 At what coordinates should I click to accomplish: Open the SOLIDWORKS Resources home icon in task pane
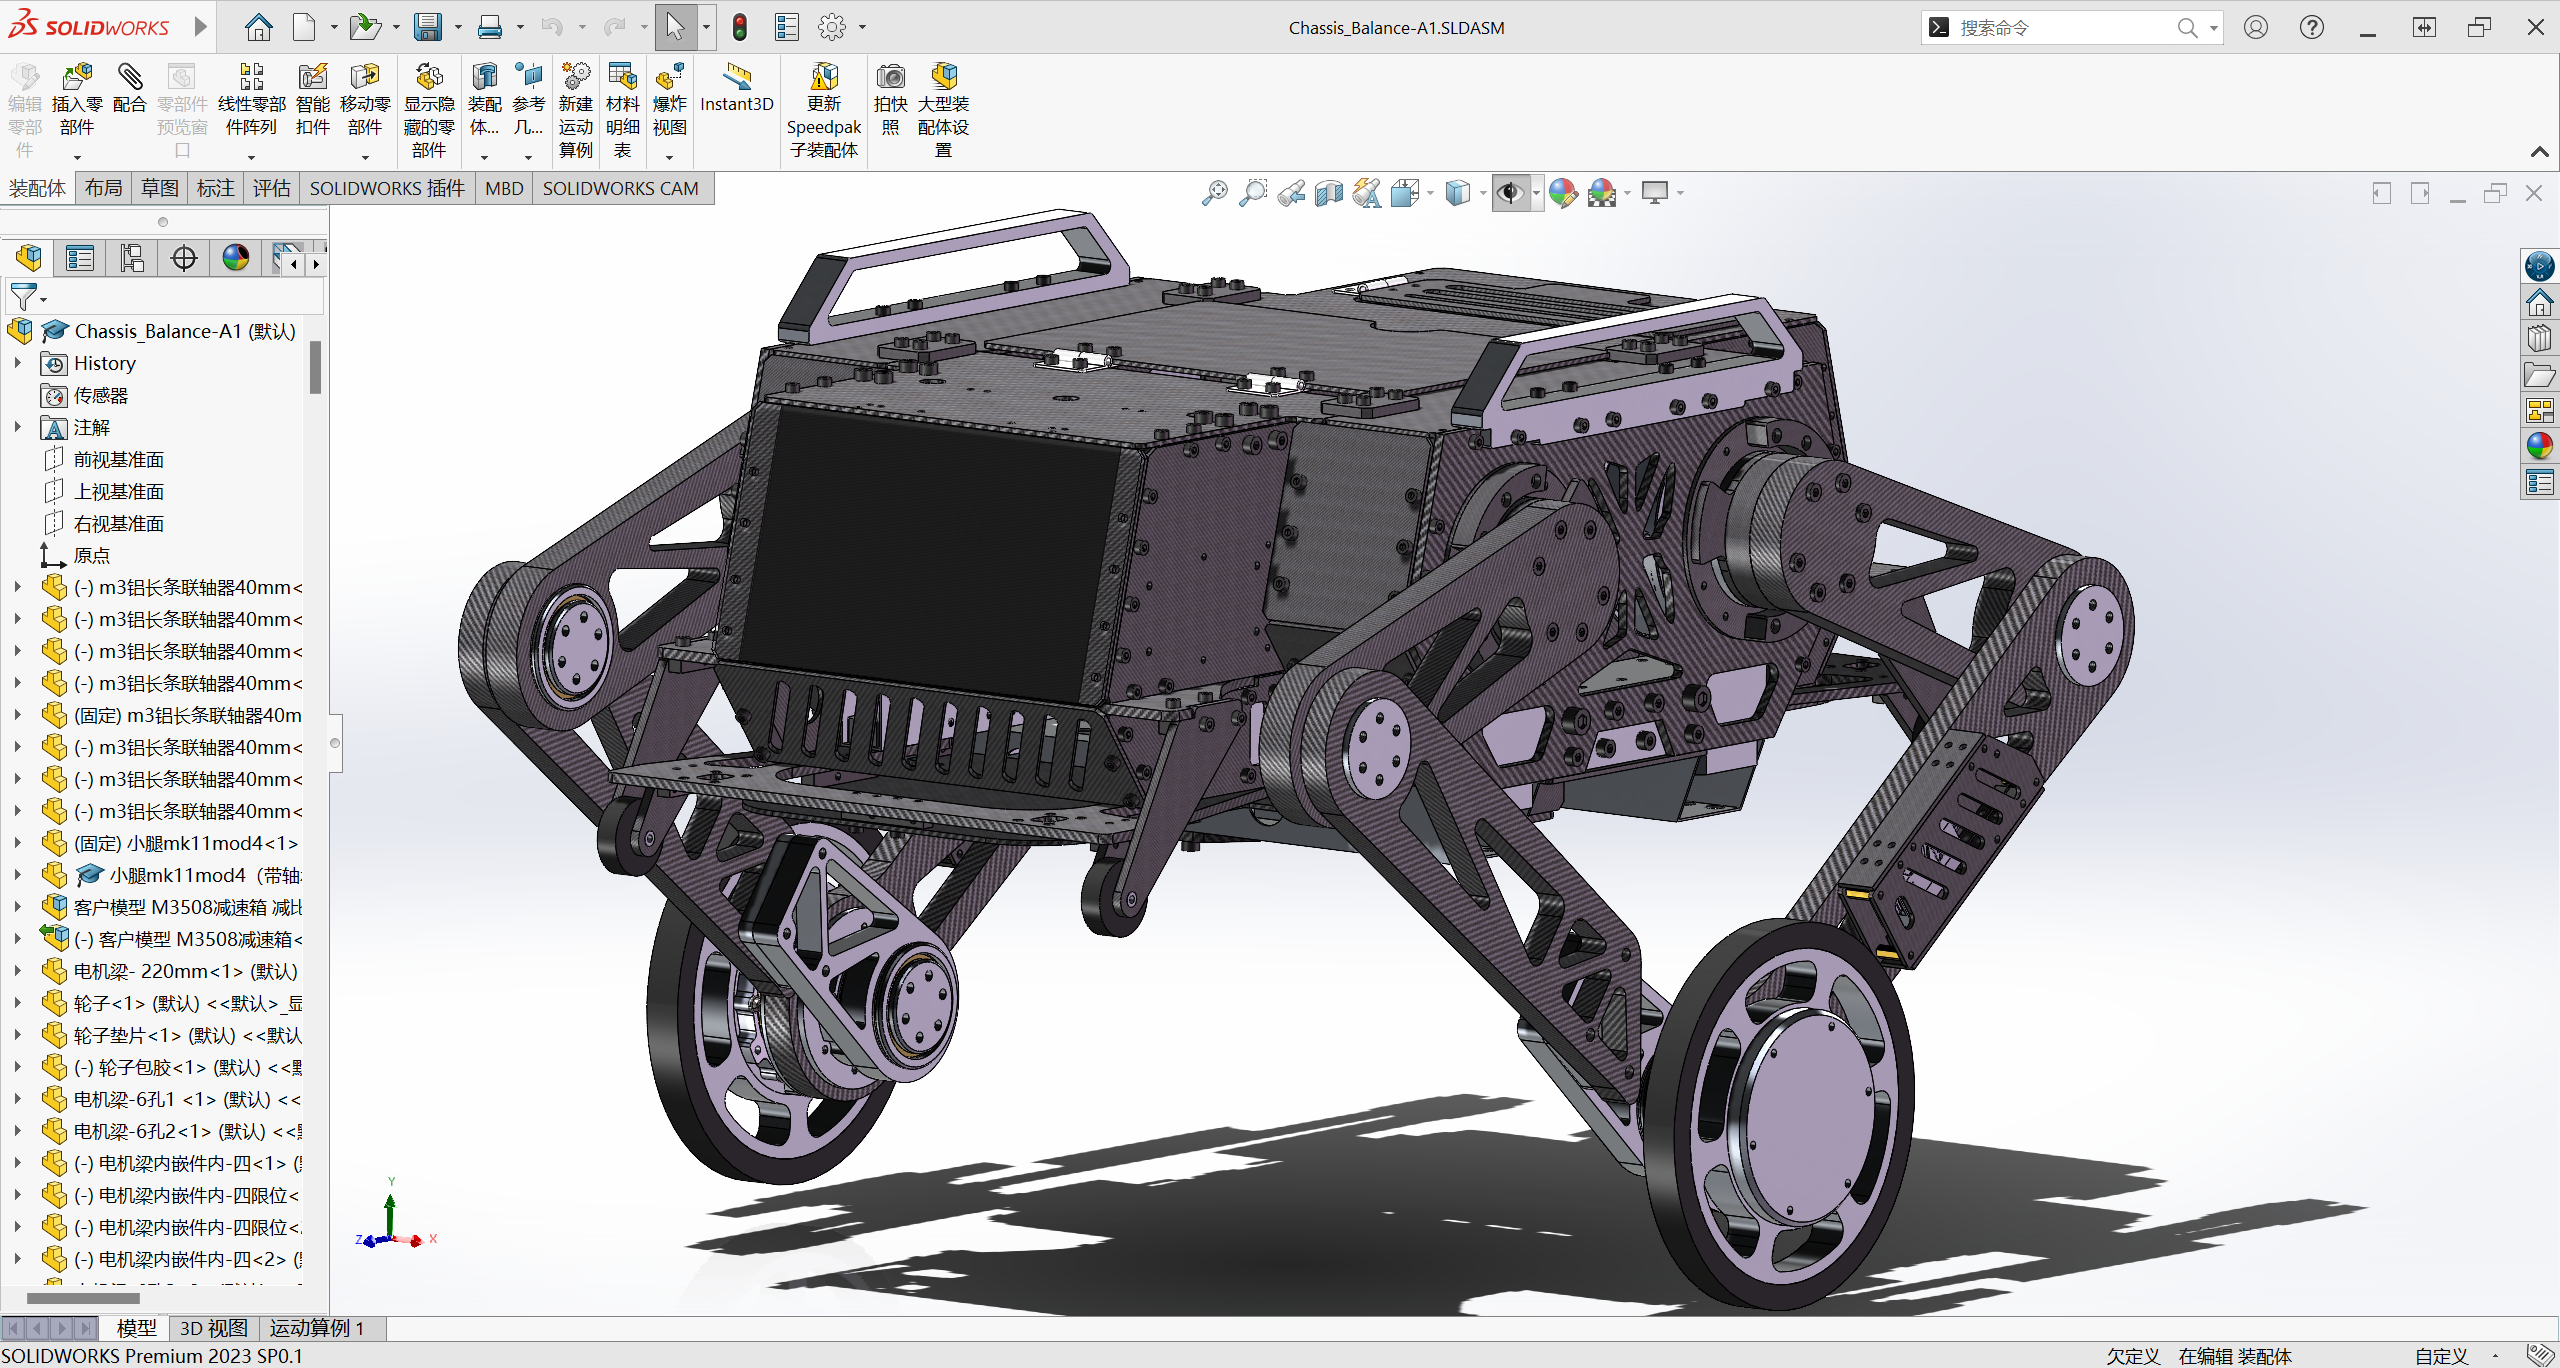coord(2539,302)
